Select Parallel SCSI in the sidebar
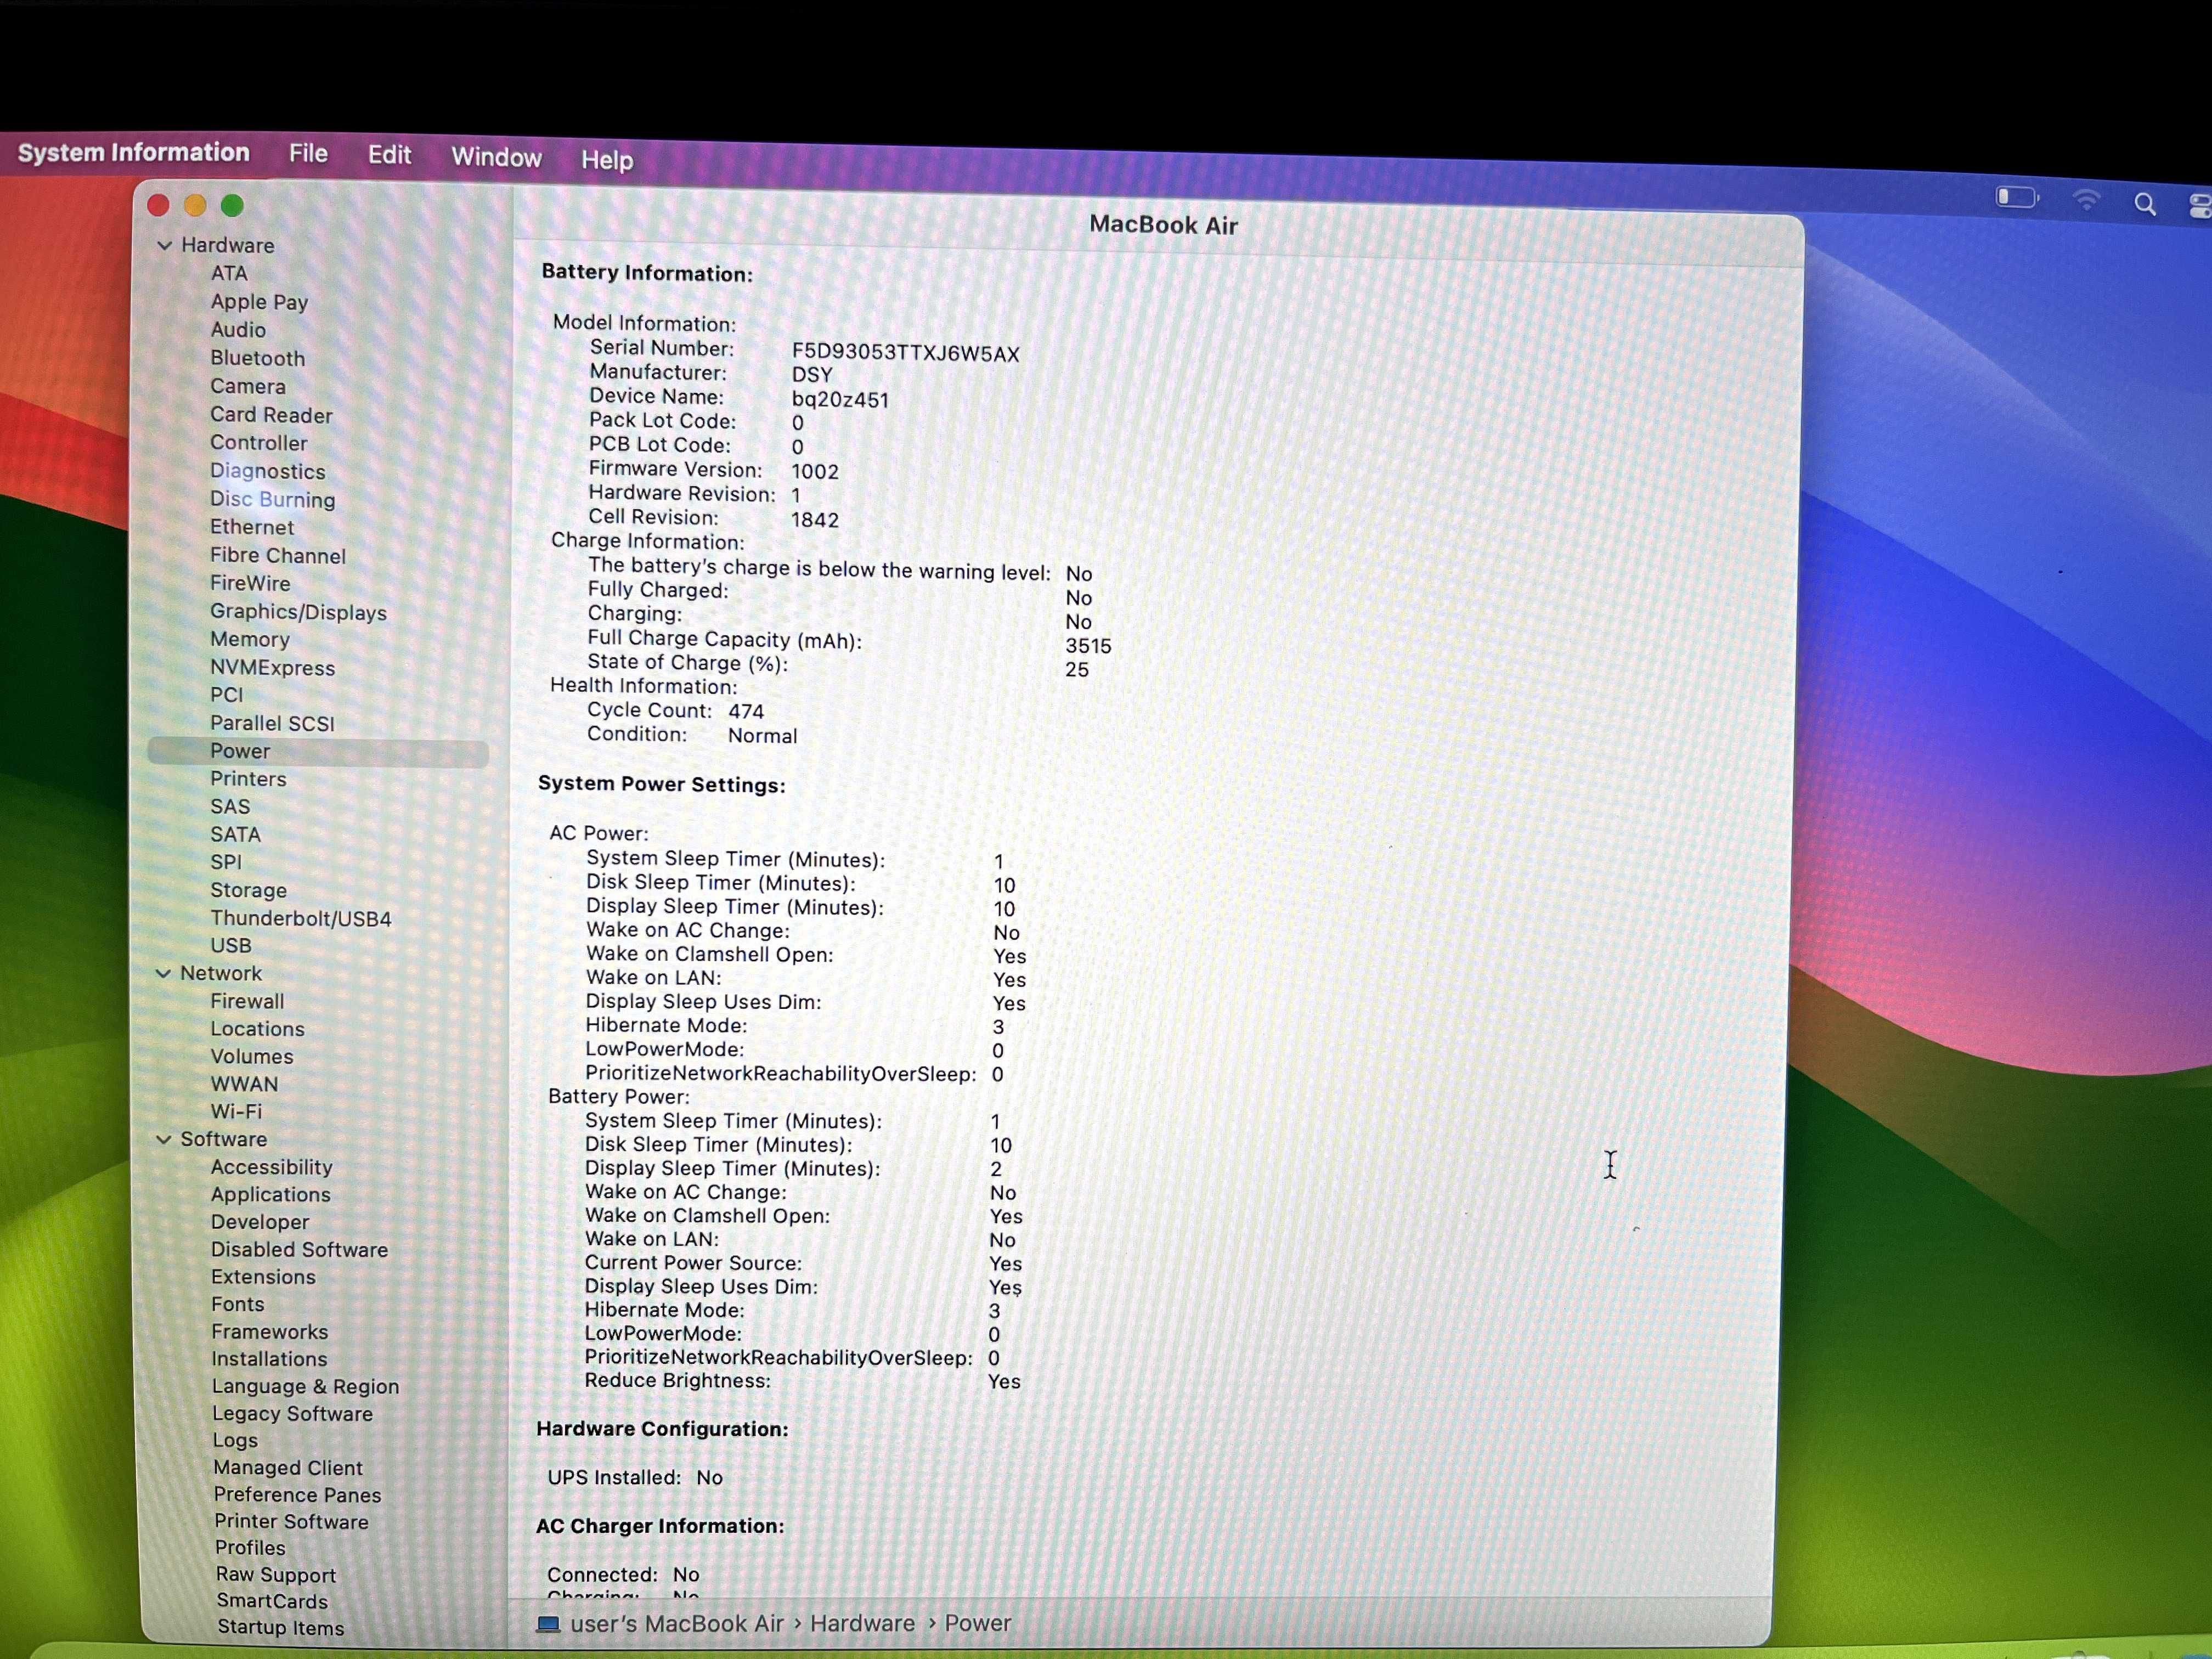2212x1659 pixels. click(272, 723)
